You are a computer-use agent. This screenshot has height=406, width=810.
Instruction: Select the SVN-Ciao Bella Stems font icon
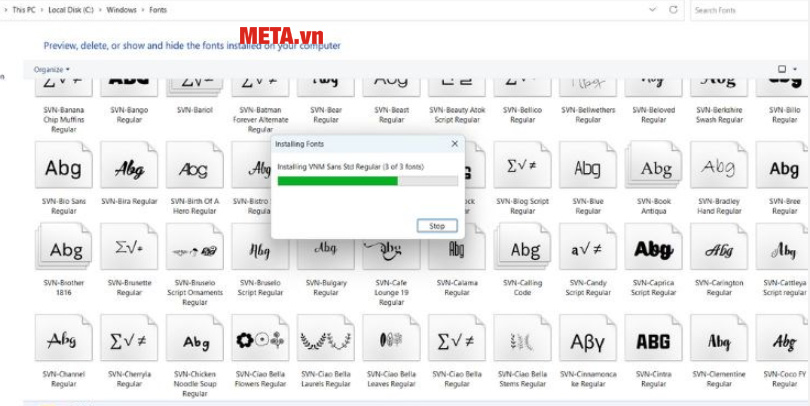522,338
